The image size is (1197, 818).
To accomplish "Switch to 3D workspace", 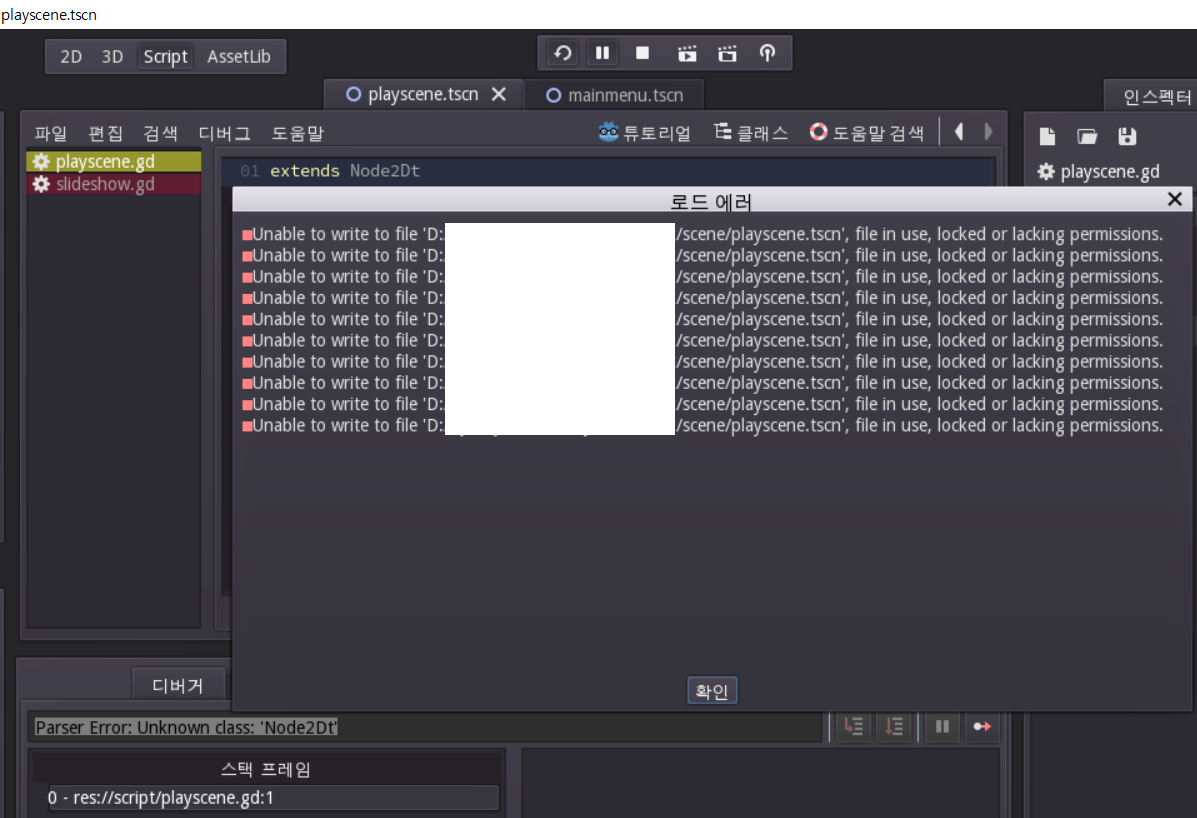I will click(112, 56).
